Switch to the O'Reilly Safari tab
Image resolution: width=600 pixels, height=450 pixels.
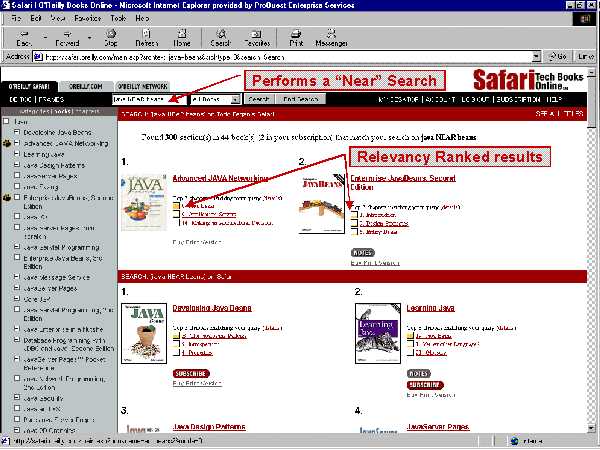29,86
